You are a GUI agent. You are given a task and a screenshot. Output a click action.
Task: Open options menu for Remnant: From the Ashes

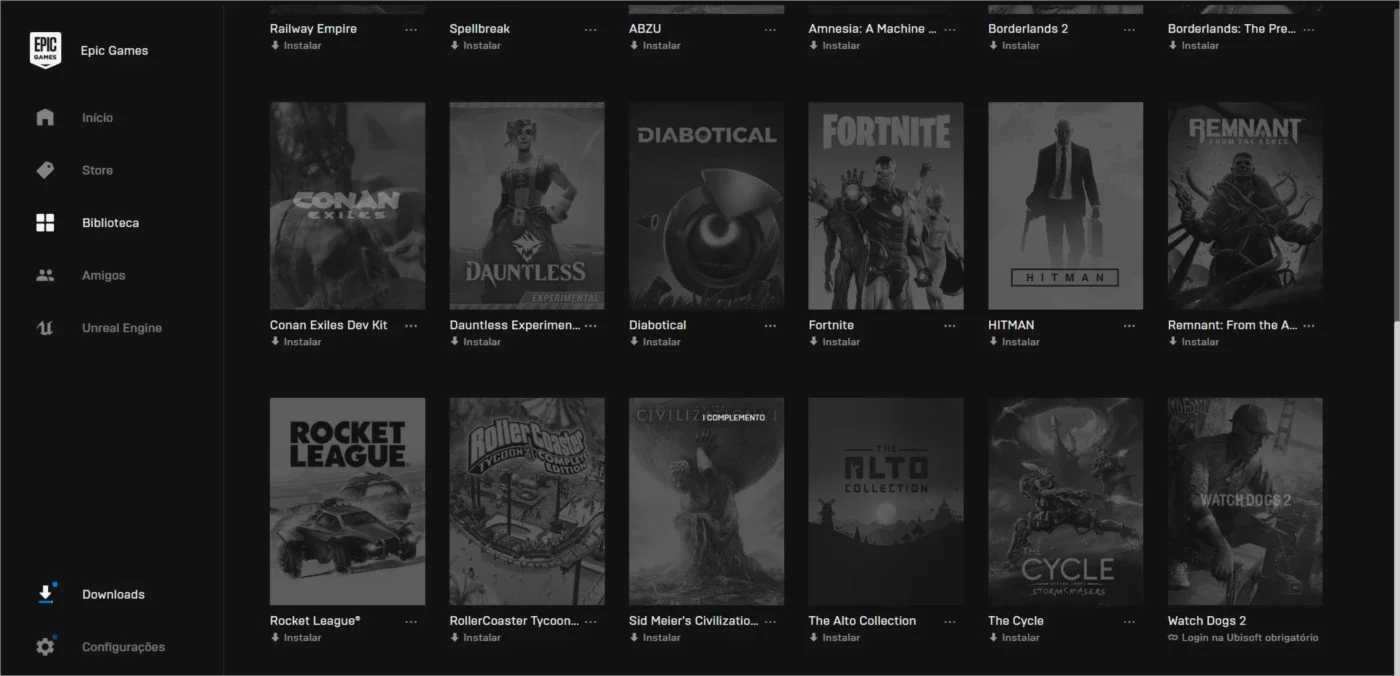pos(1309,326)
